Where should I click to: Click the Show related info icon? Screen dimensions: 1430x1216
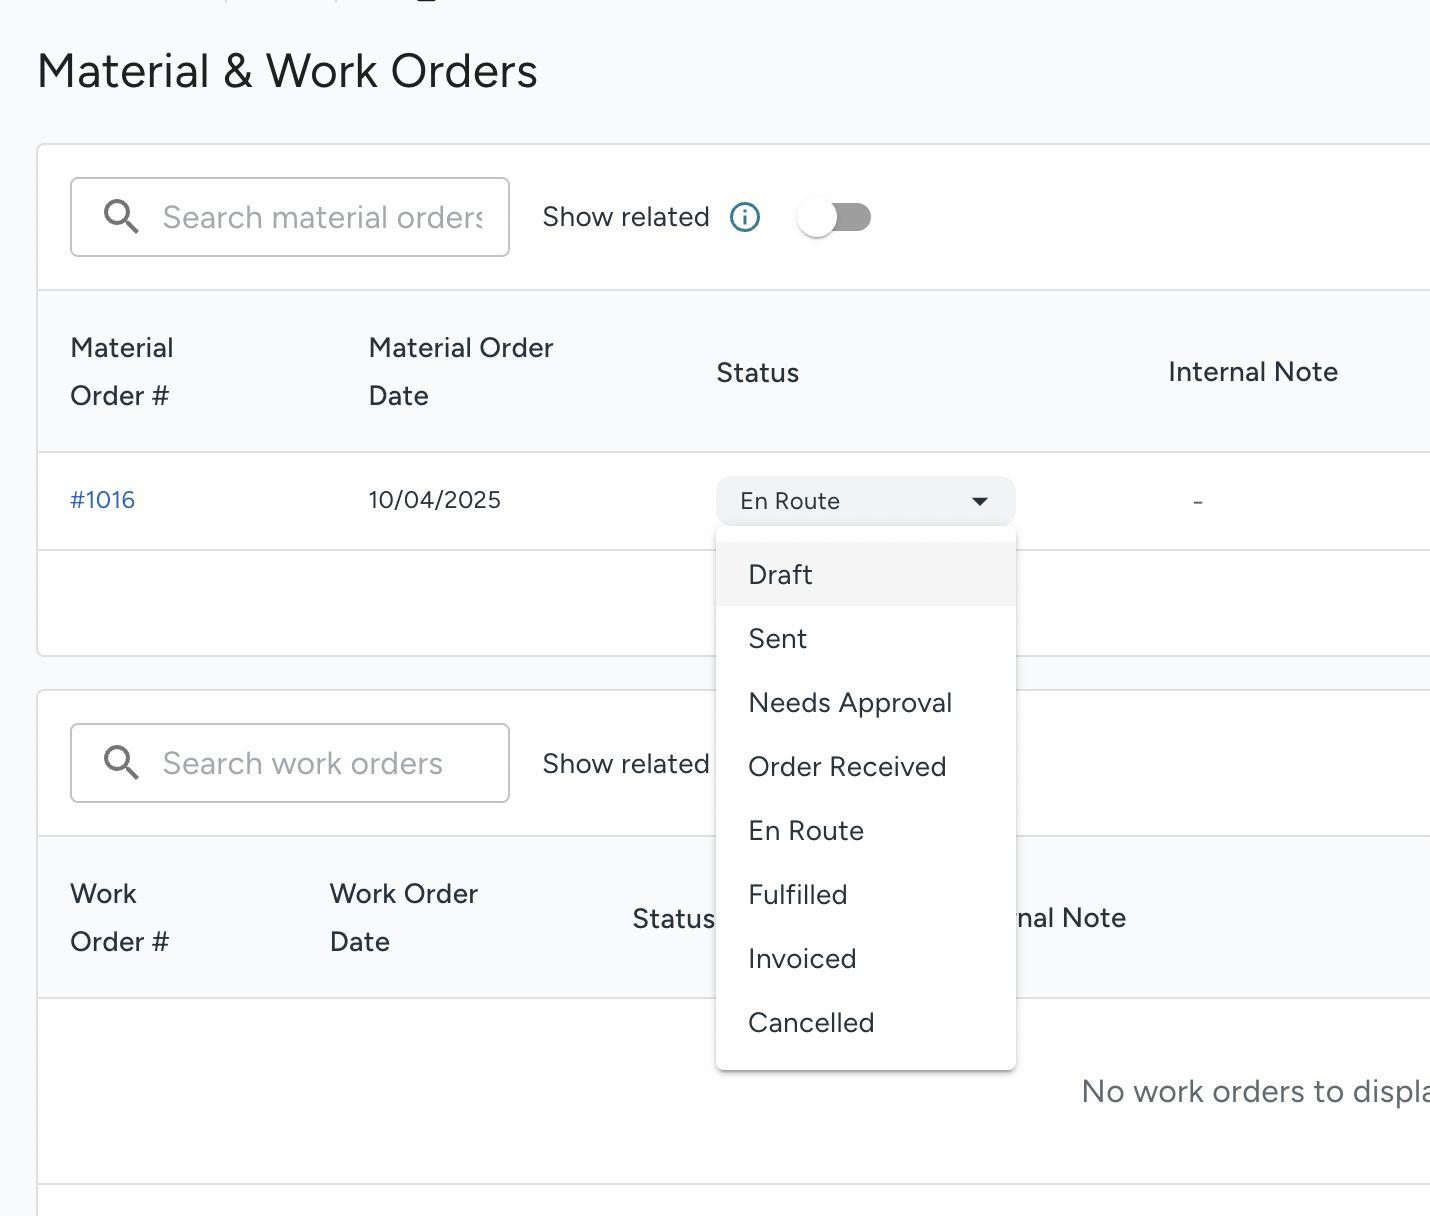(x=745, y=217)
